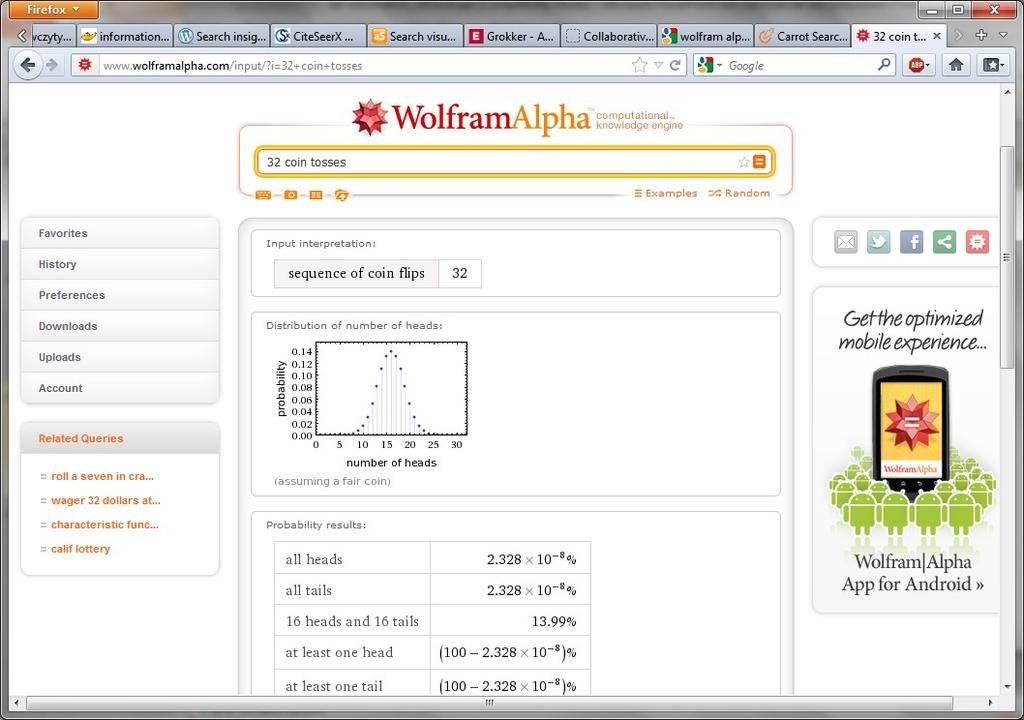The height and width of the screenshot is (720, 1024).
Task: Open the file upload folder icon
Action: coord(342,195)
